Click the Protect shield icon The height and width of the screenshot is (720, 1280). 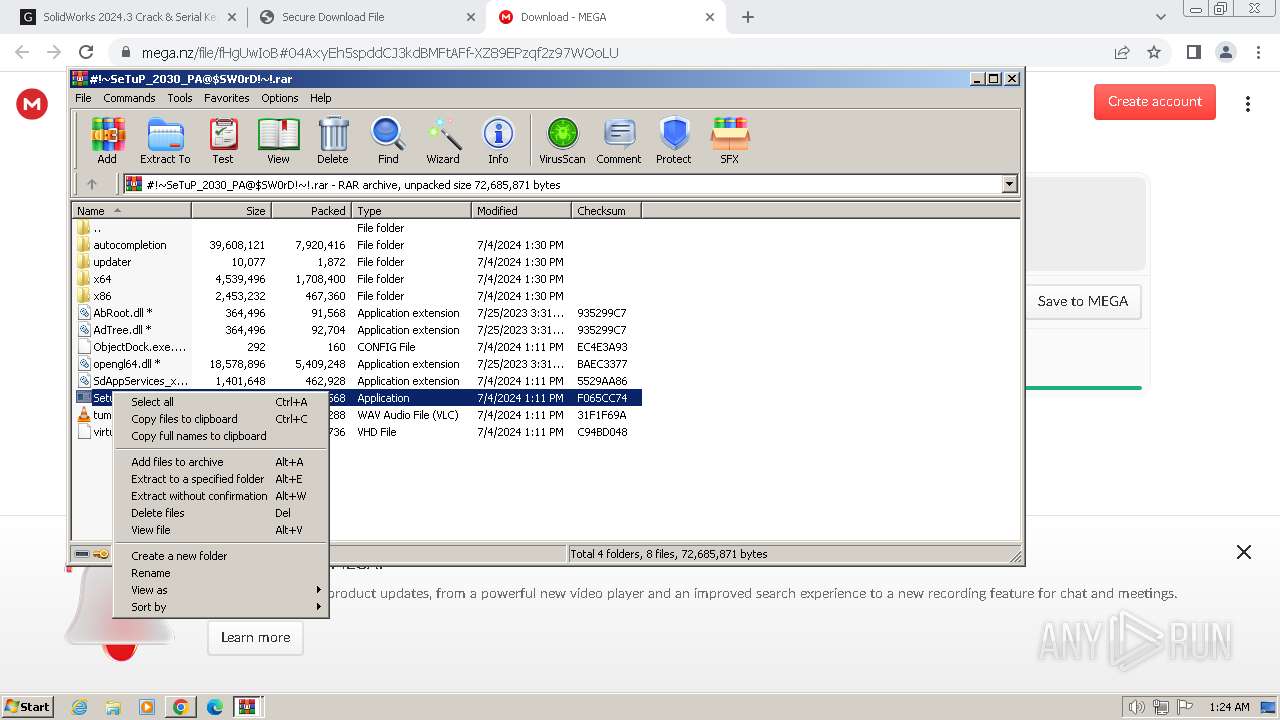pyautogui.click(x=674, y=140)
